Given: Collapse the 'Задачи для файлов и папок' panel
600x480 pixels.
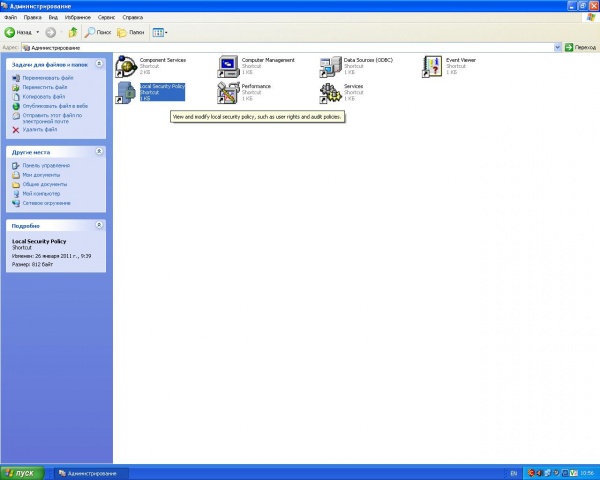Looking at the screenshot, I should (x=99, y=65).
